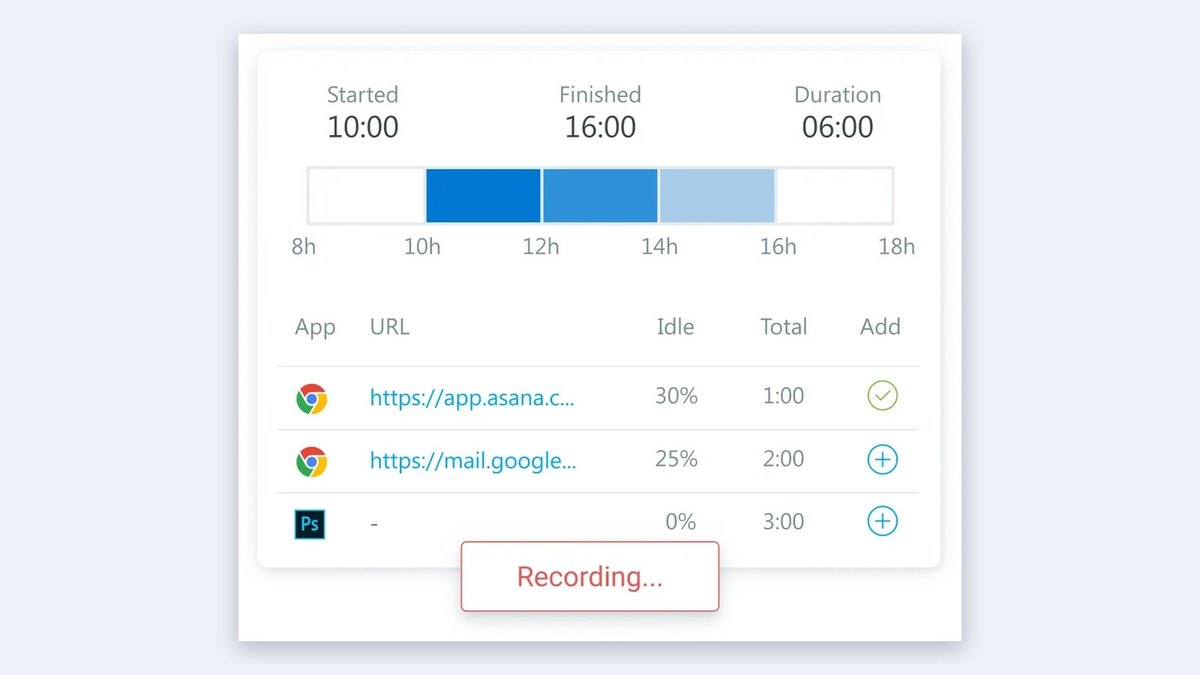This screenshot has height=675, width=1200.
Task: Click the Add column header
Action: click(880, 326)
